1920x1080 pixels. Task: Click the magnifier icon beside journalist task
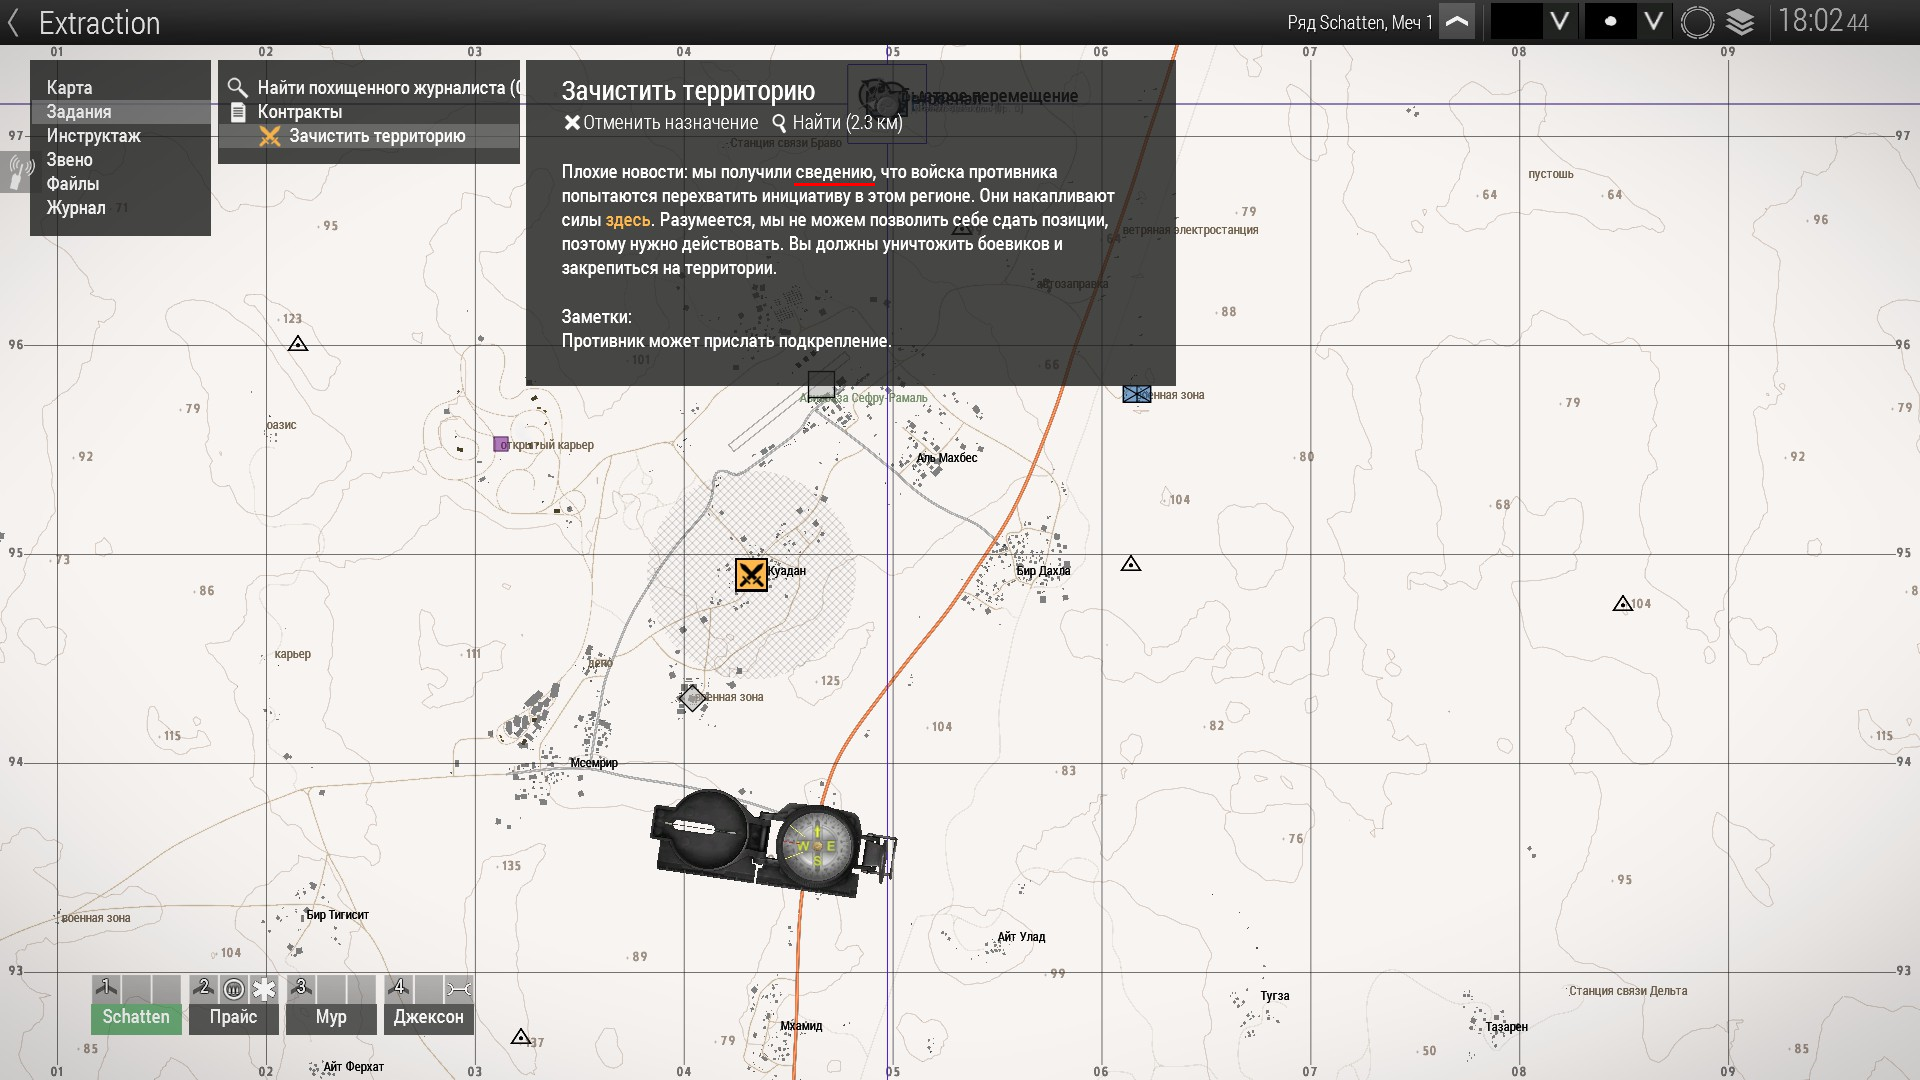(237, 88)
